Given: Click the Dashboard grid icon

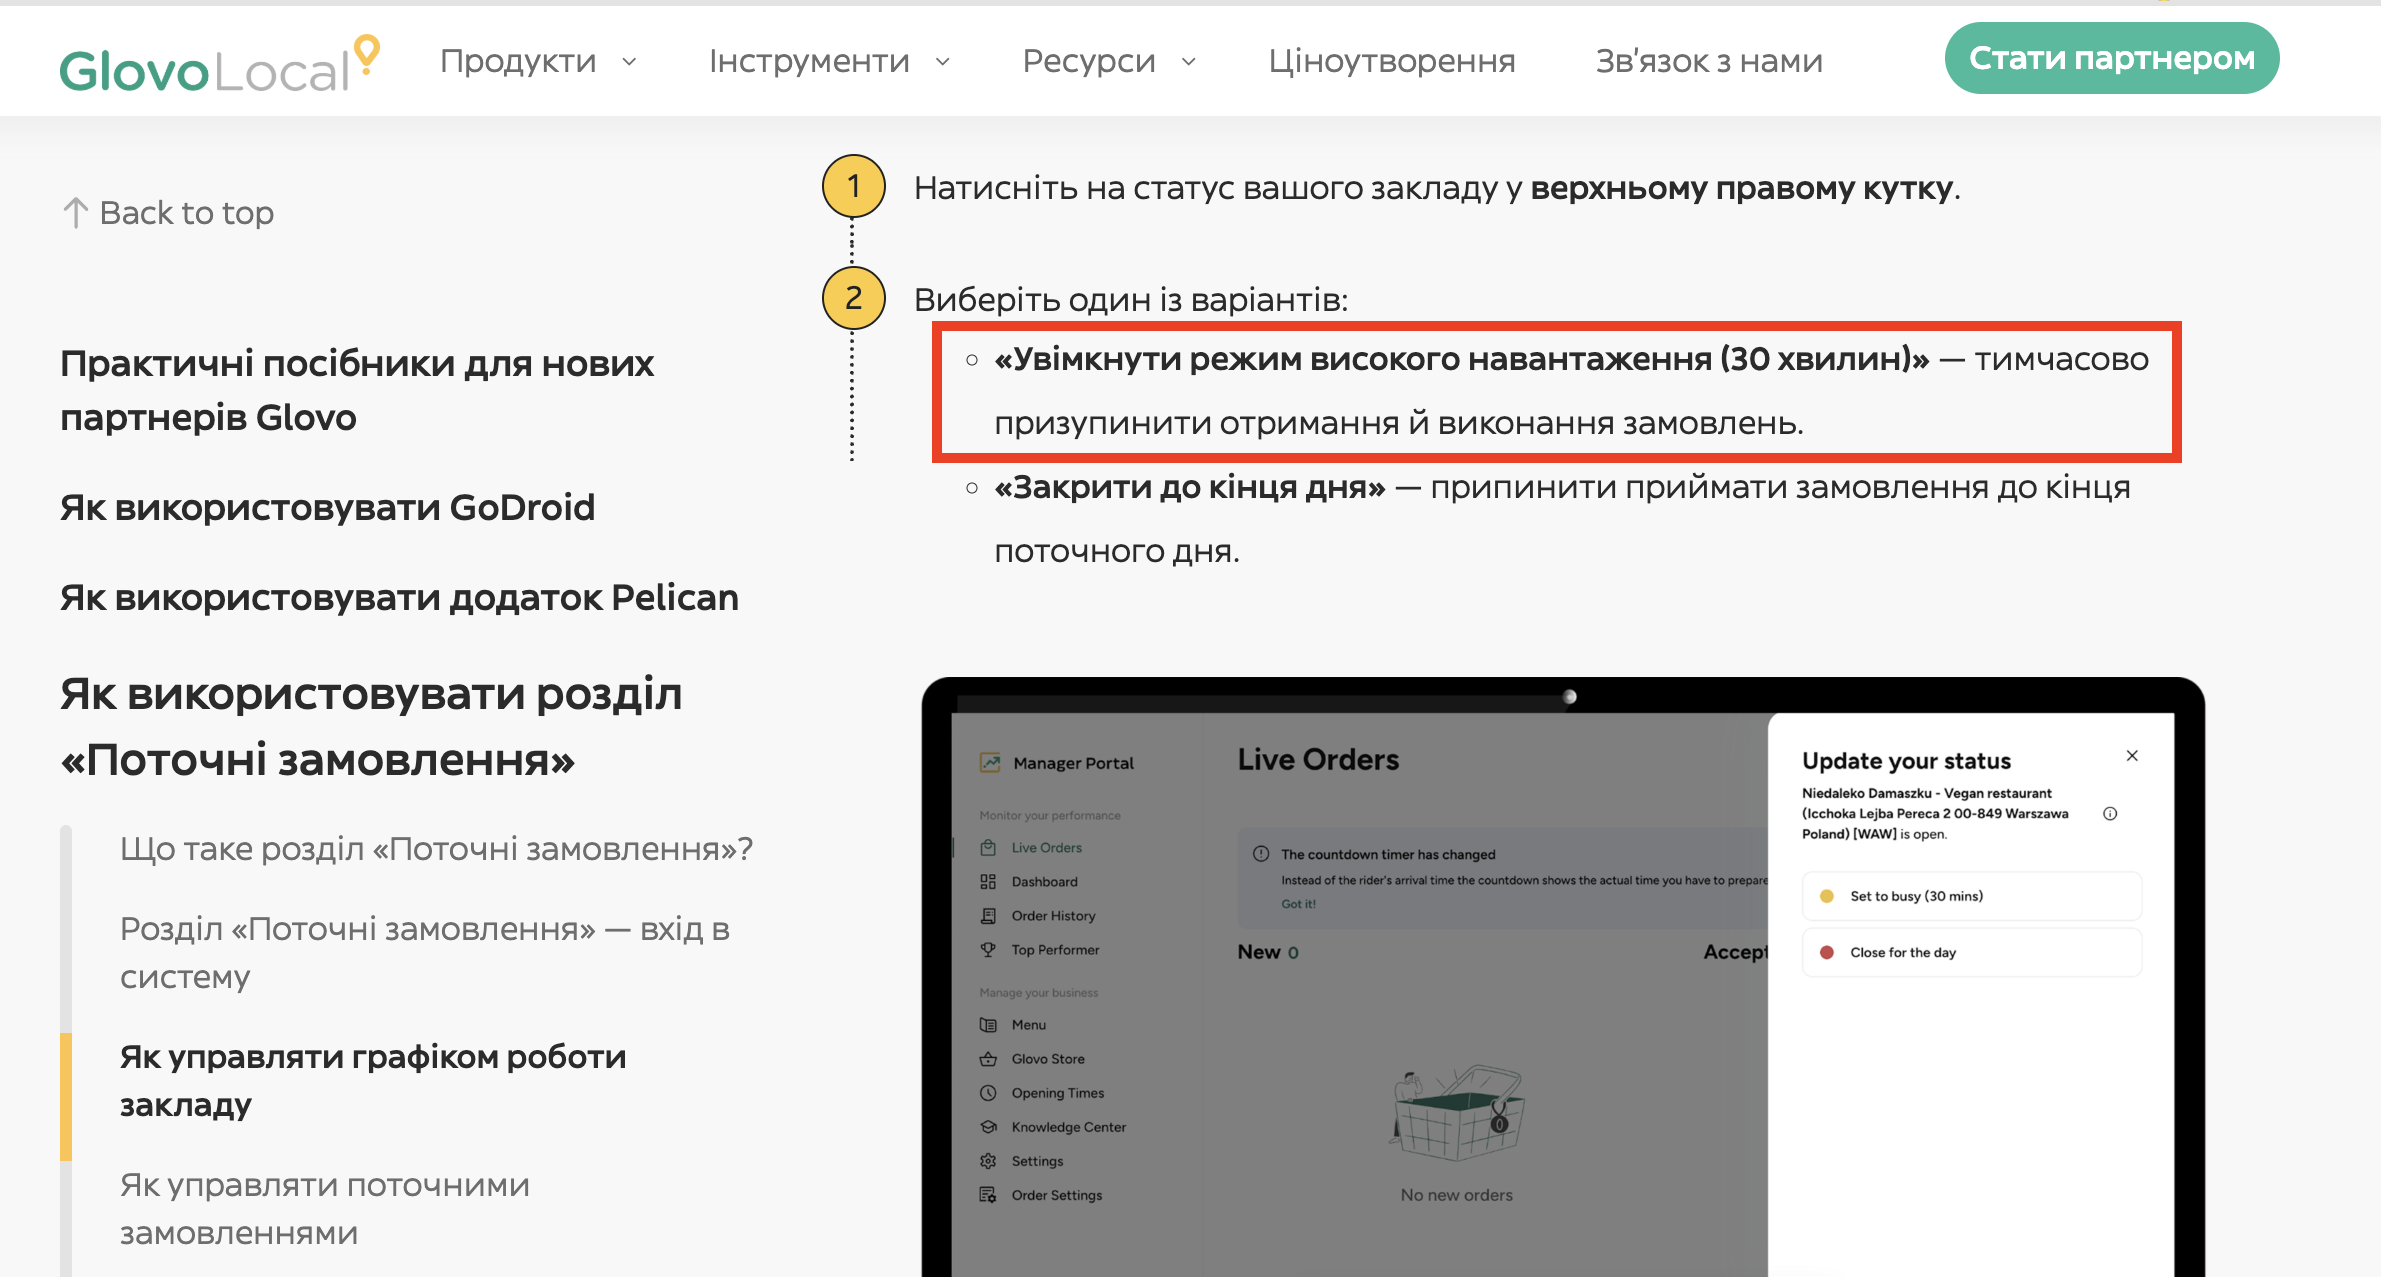Looking at the screenshot, I should tap(988, 882).
